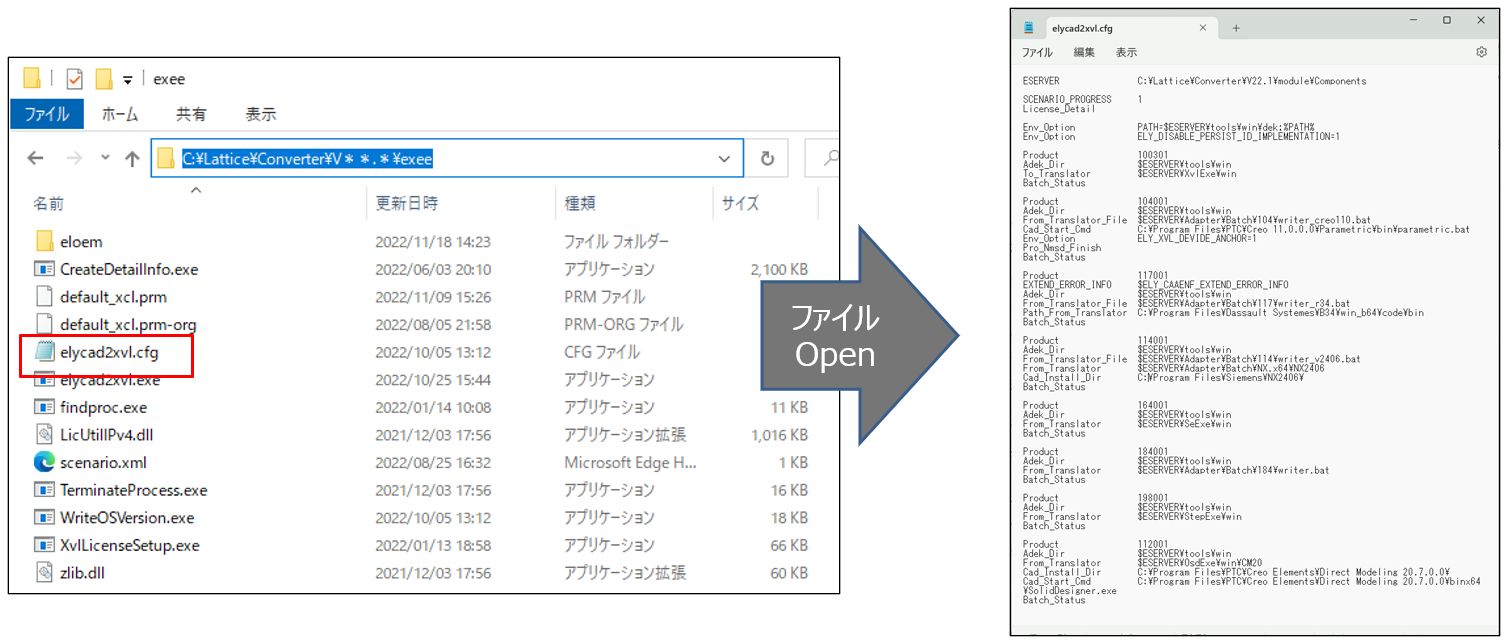Viewport: 1507px width, 643px height.
Task: Sort files by the 更新日時 column header
Action: click(406, 203)
